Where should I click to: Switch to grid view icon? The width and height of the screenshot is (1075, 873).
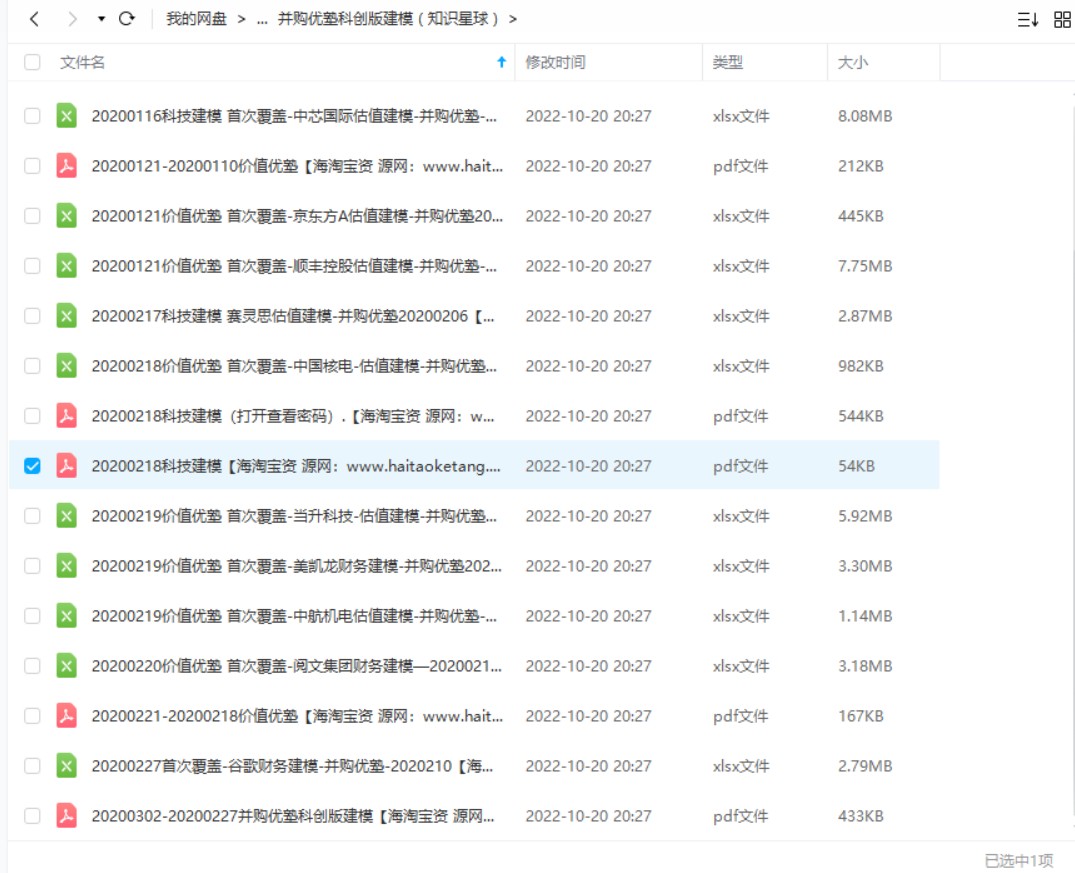1062,19
